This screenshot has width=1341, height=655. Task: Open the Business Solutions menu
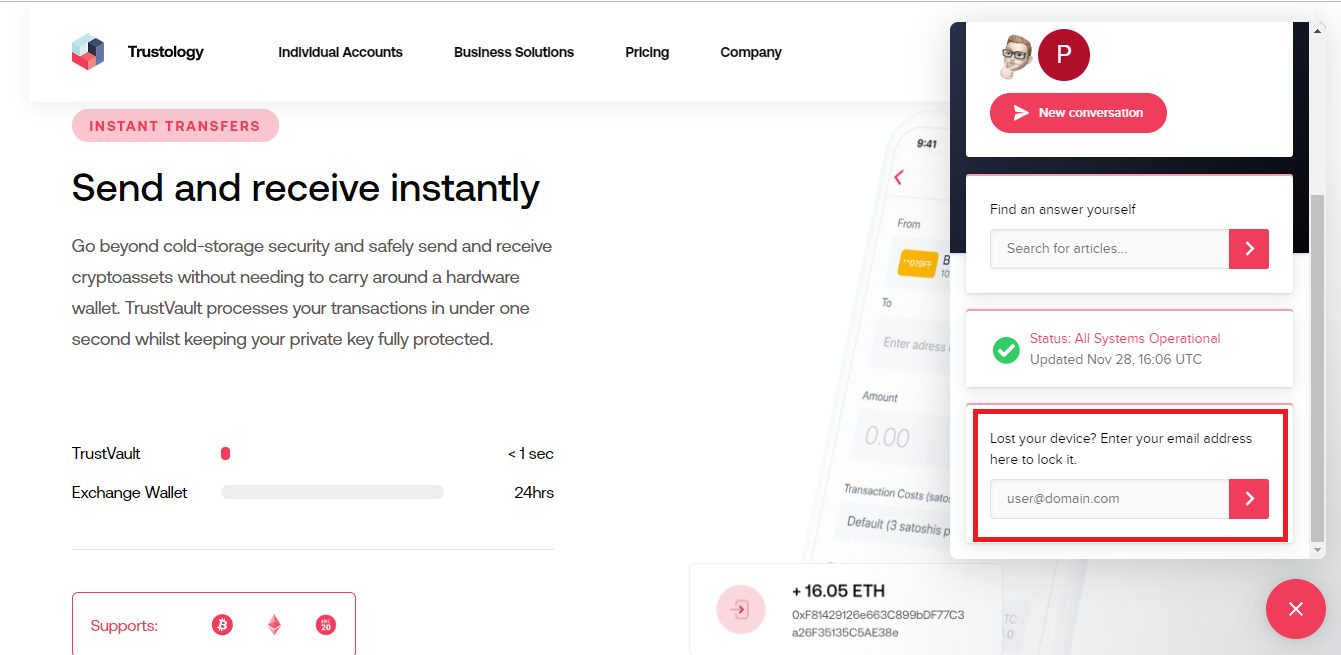click(514, 52)
